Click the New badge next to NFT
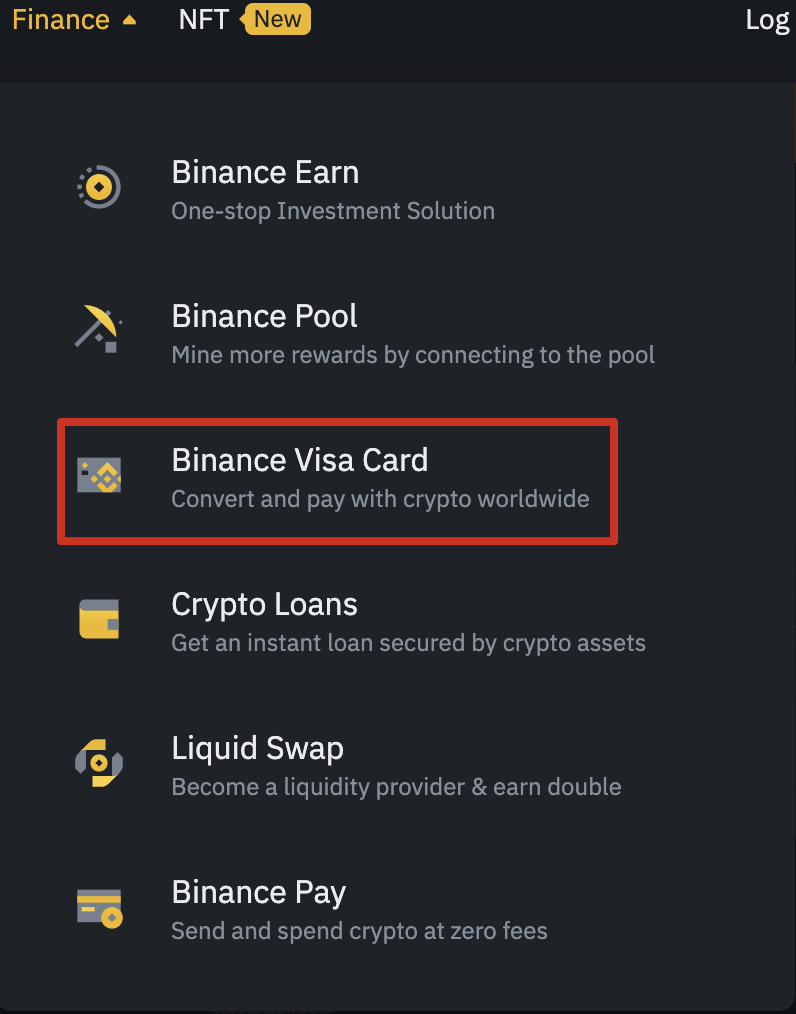The height and width of the screenshot is (1014, 796). [276, 18]
